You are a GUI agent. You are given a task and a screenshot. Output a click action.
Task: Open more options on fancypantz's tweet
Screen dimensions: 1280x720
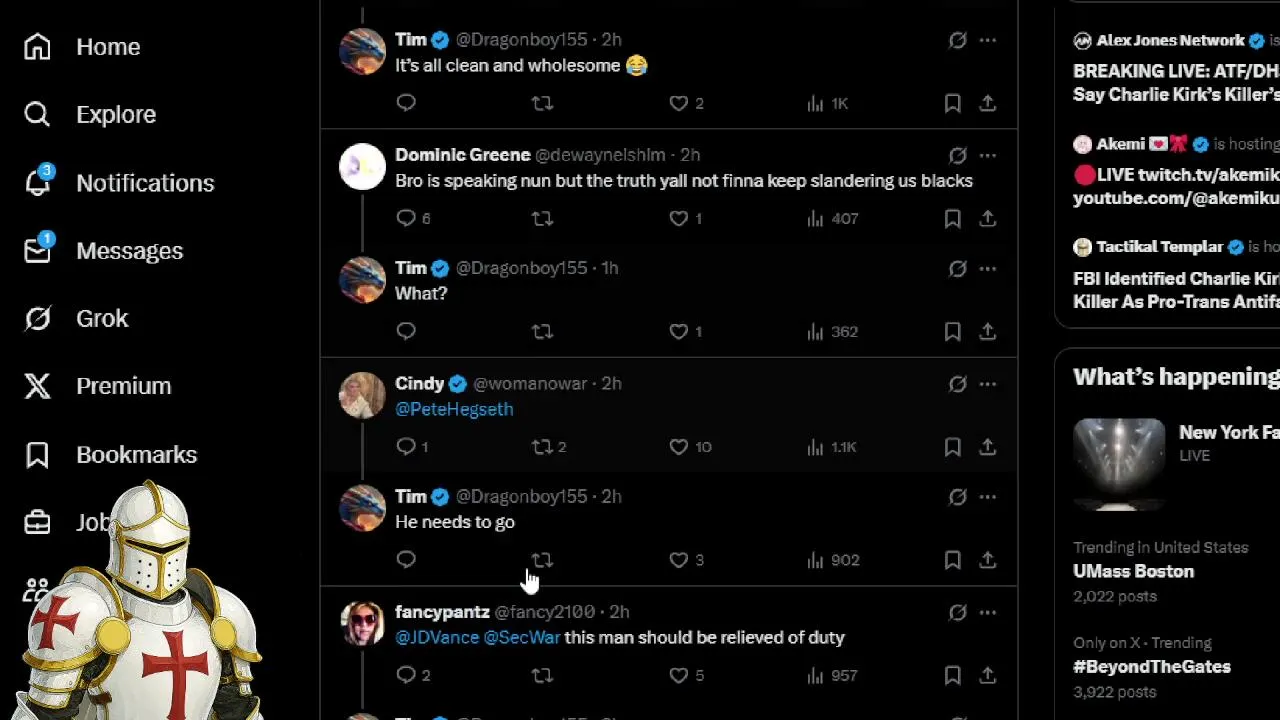pyautogui.click(x=987, y=612)
